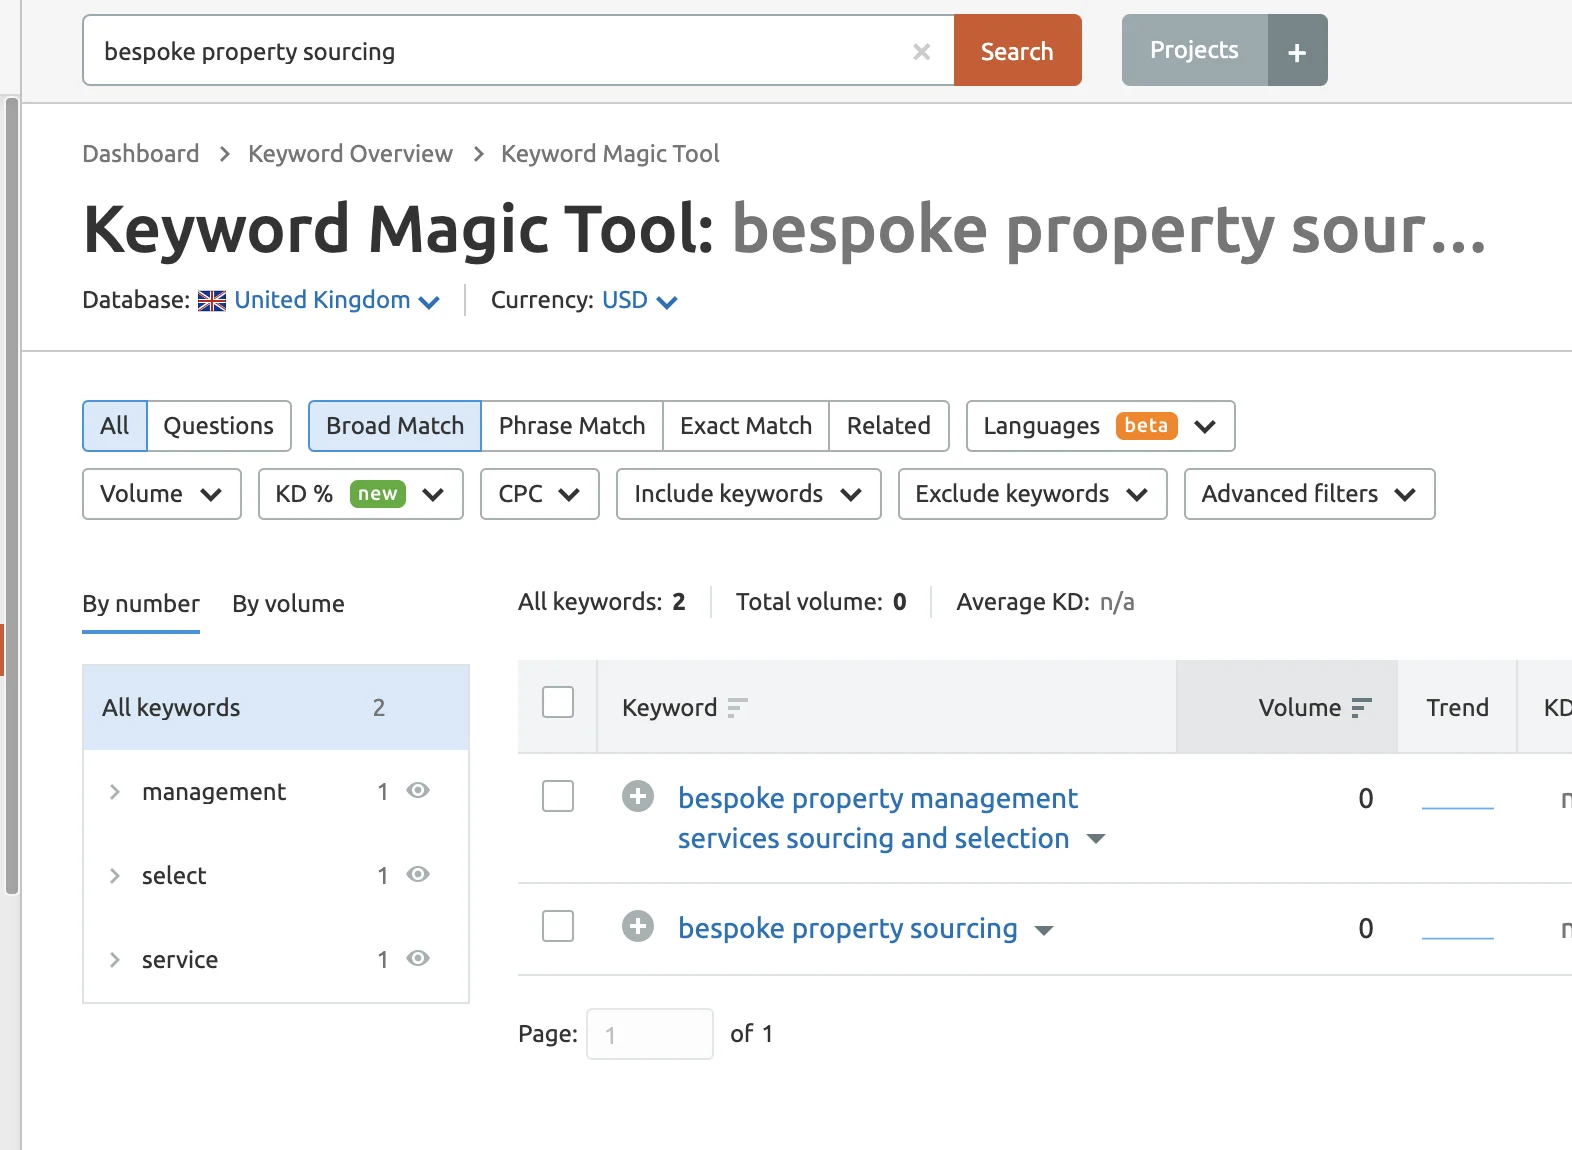Viewport: 1572px width, 1150px height.
Task: Select the All keywords group row
Action: tap(276, 707)
